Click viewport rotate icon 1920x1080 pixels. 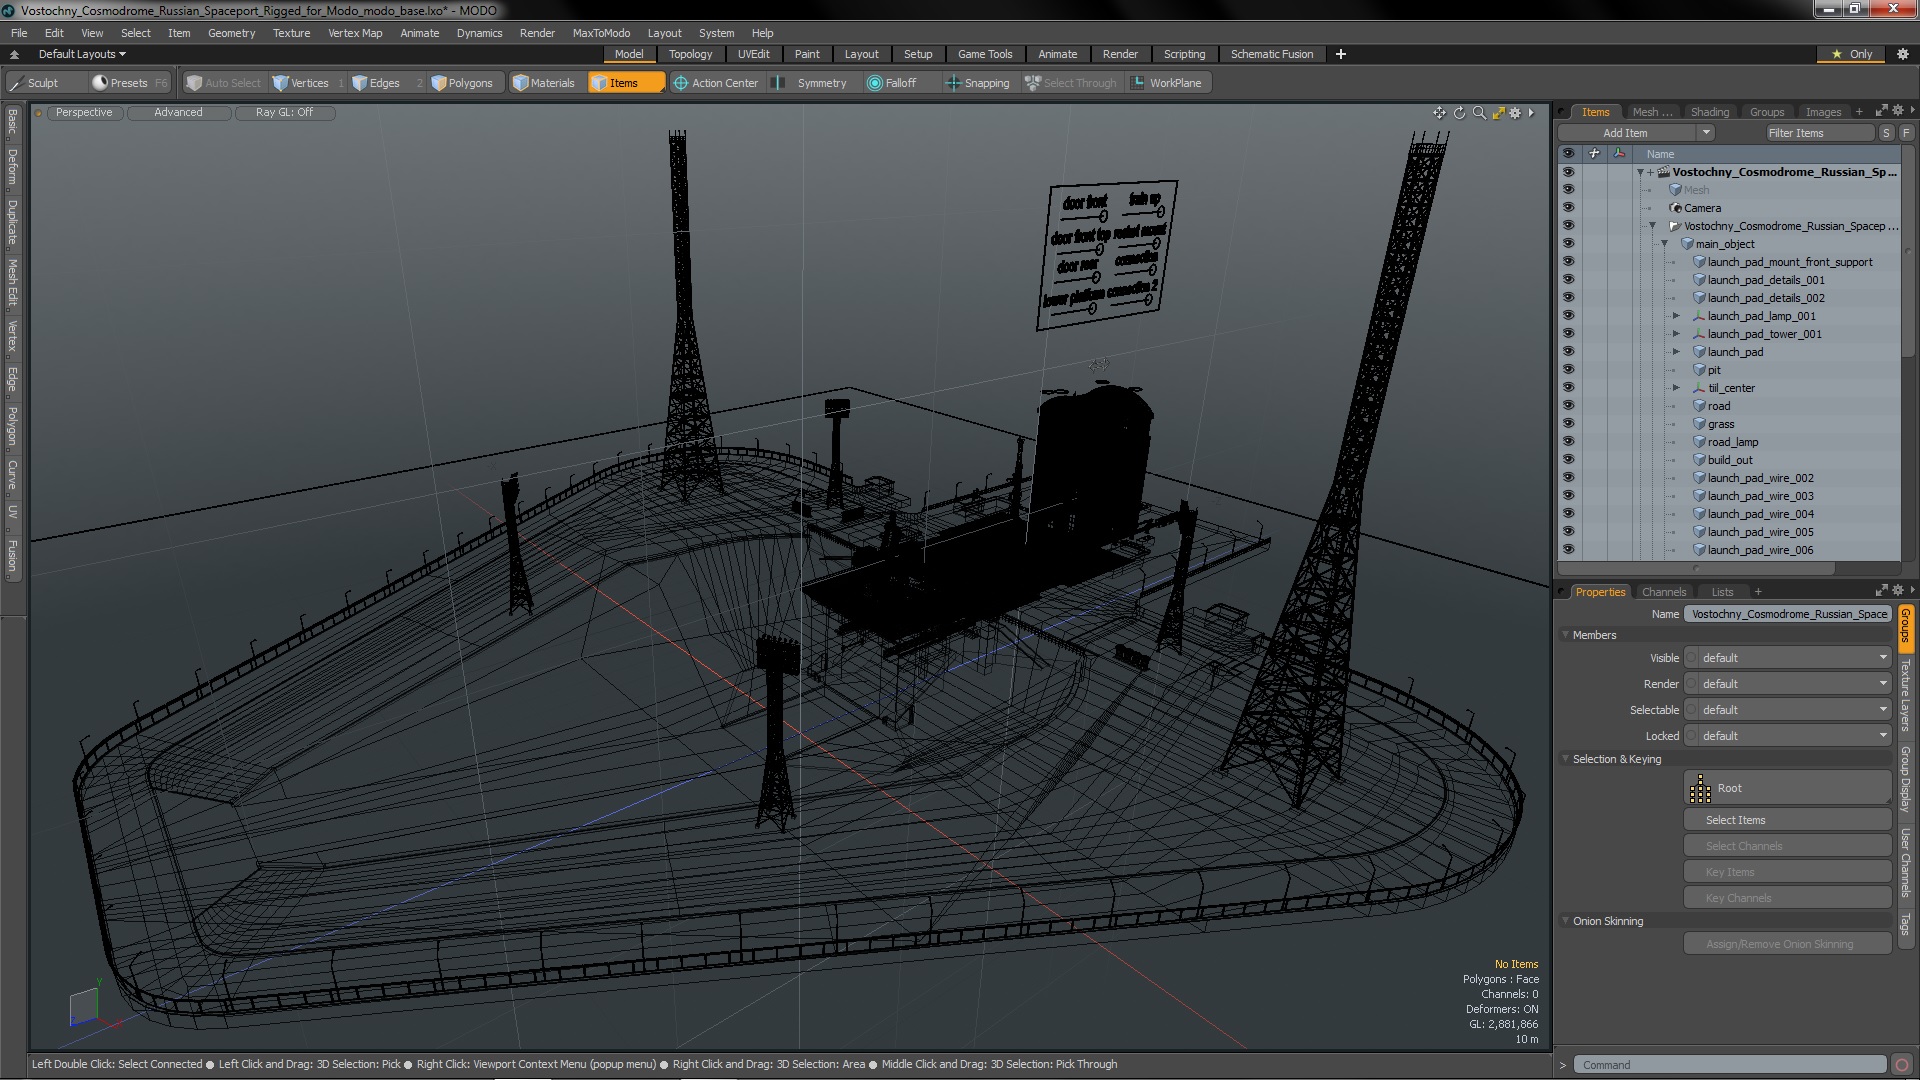(1459, 113)
